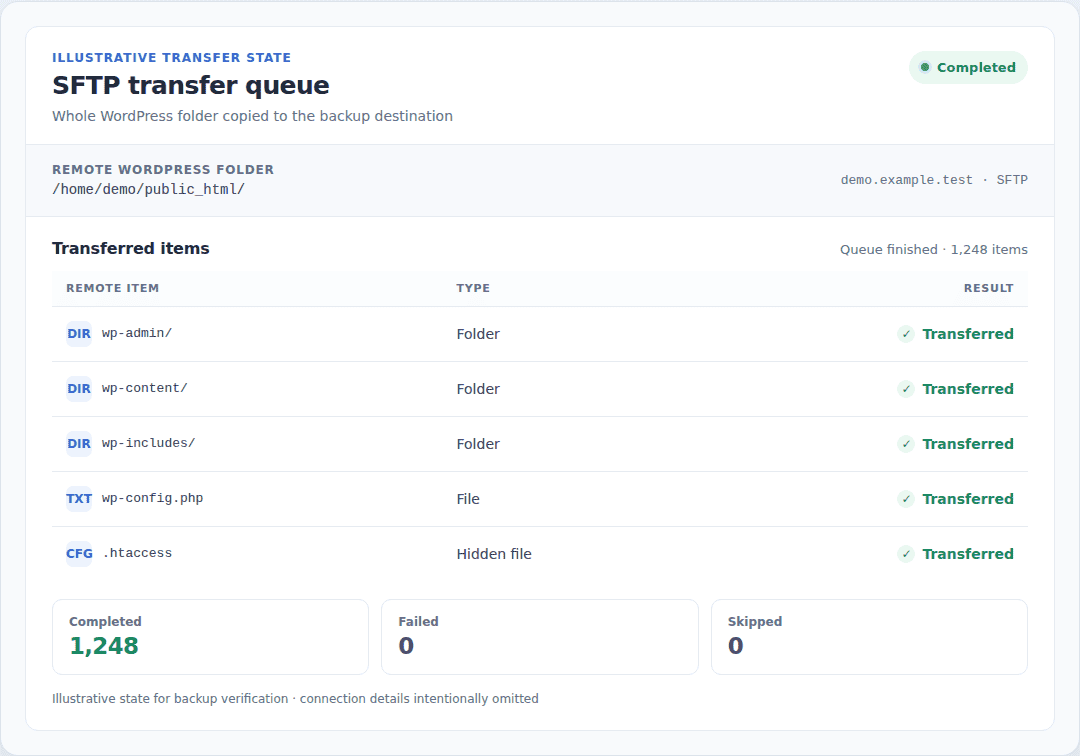1080x756 pixels.
Task: Click the DIR badge beside wp-includes/
Action: tap(79, 444)
